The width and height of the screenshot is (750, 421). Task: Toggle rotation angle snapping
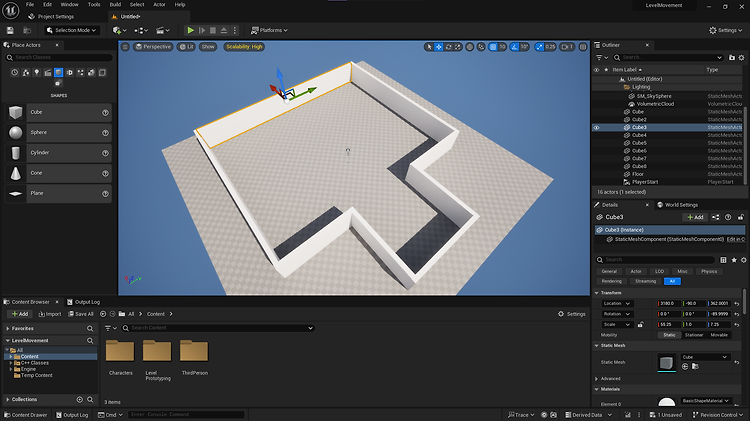pyautogui.click(x=514, y=47)
